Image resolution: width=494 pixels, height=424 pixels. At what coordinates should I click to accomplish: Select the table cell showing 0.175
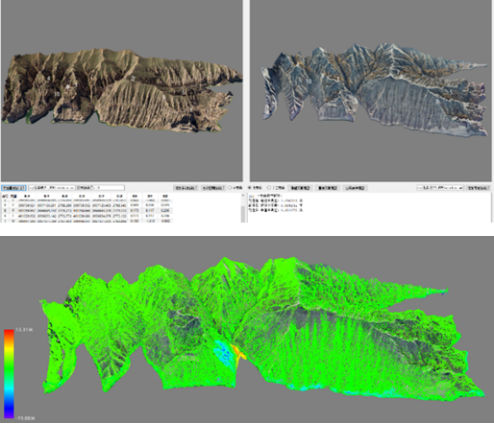[x=135, y=210]
